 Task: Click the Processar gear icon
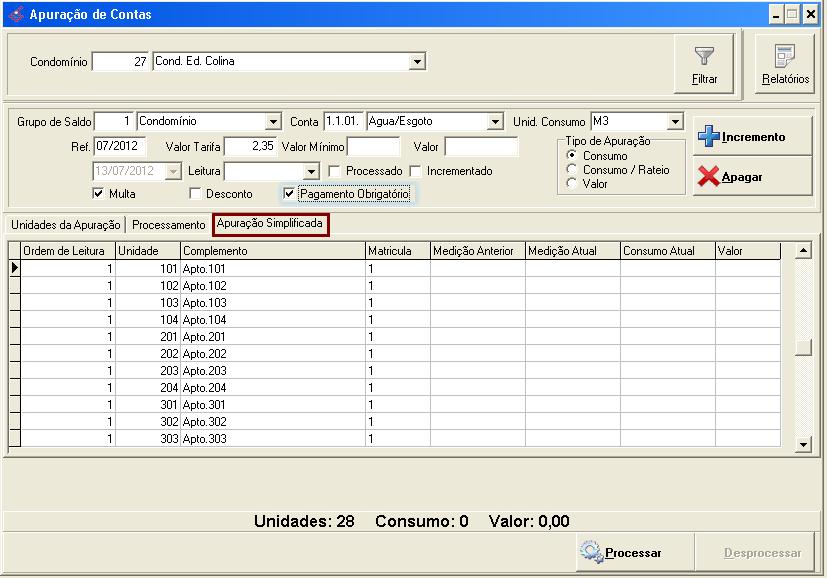[591, 552]
